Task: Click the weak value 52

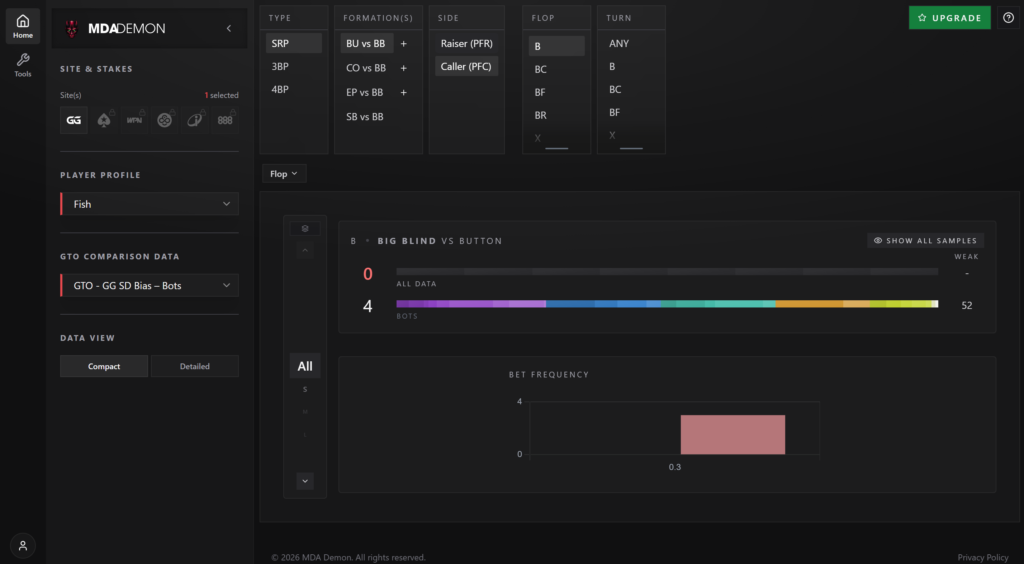Action: (x=967, y=305)
